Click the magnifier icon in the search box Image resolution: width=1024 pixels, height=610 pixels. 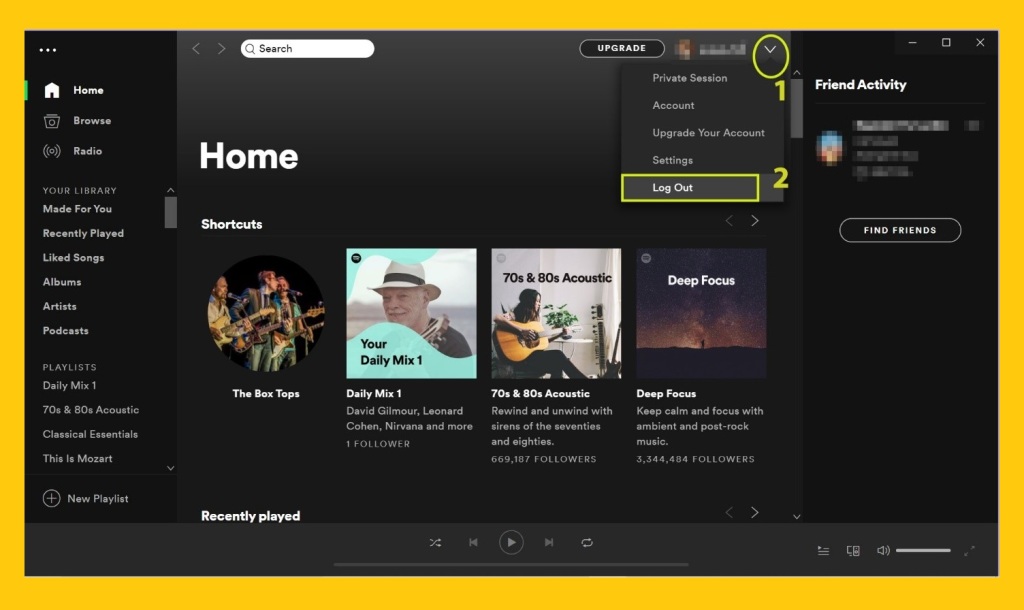click(250, 49)
